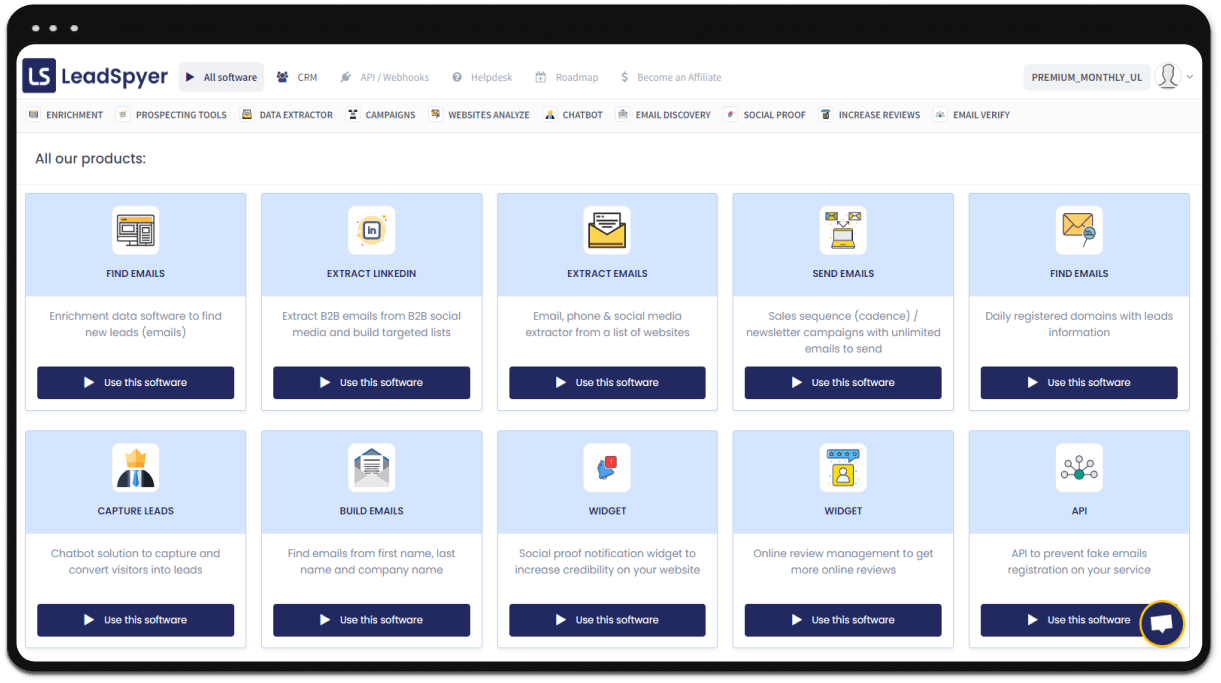
Task: Use the Capture Leads software
Action: tap(136, 620)
